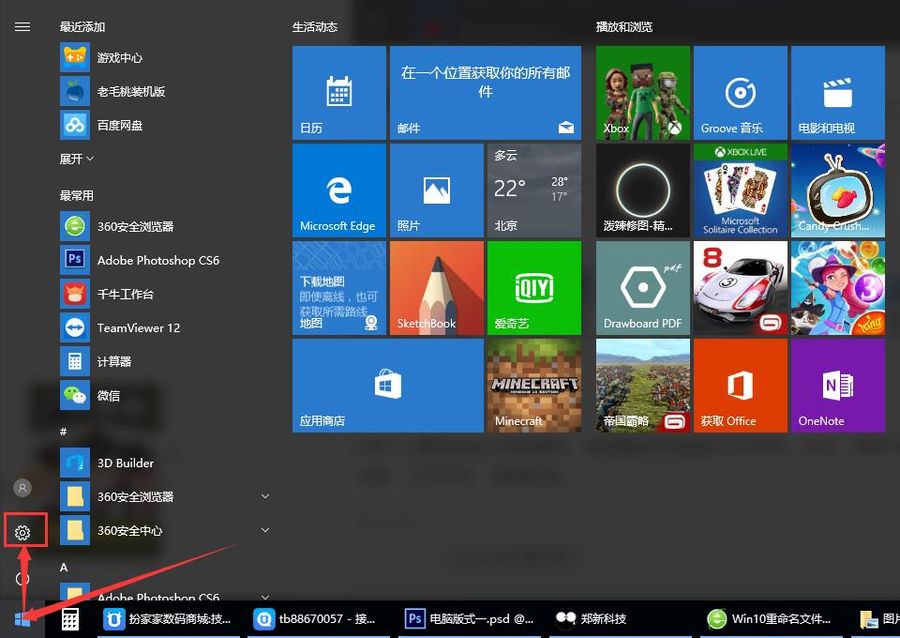
Task: Launch Microsoft Solitaire Collection tile
Action: pos(740,190)
